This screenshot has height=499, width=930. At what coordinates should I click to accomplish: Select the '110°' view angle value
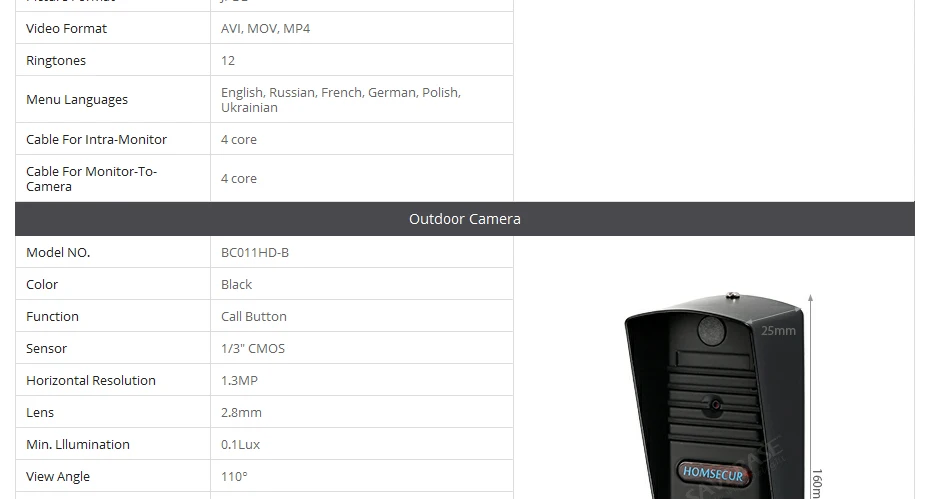tap(234, 477)
